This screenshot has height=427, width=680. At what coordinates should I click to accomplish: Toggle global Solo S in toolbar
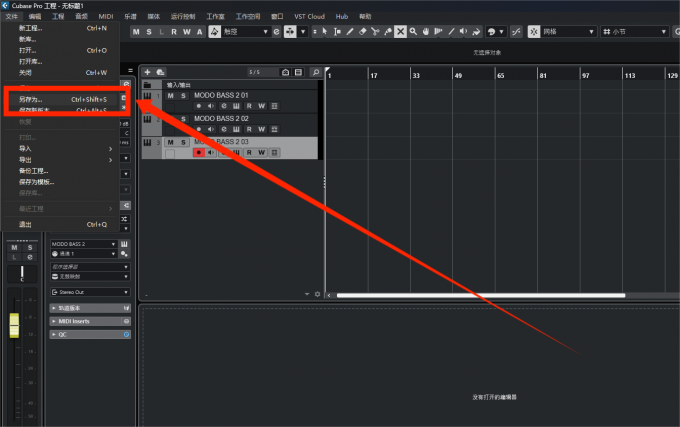[149, 32]
